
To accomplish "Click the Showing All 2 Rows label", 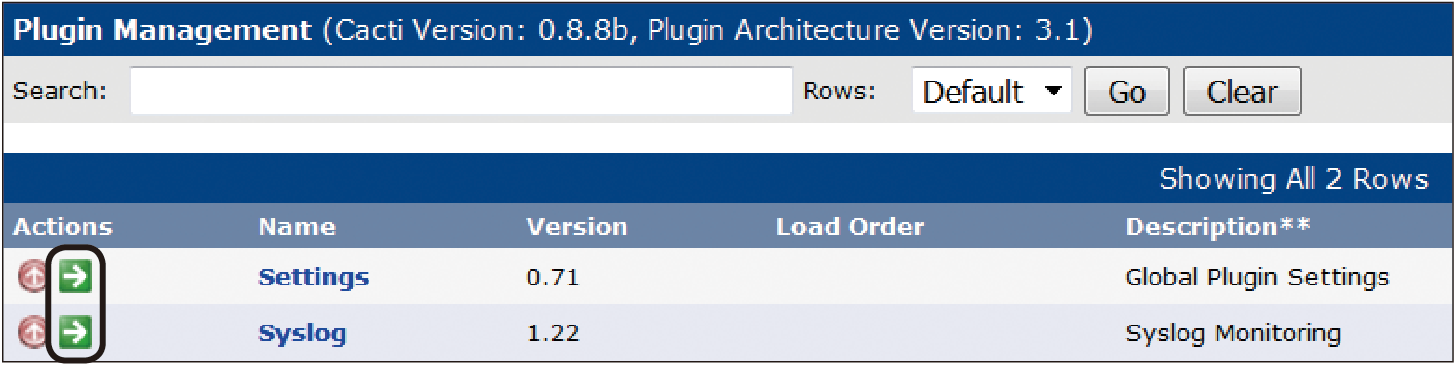I will click(x=1294, y=179).
